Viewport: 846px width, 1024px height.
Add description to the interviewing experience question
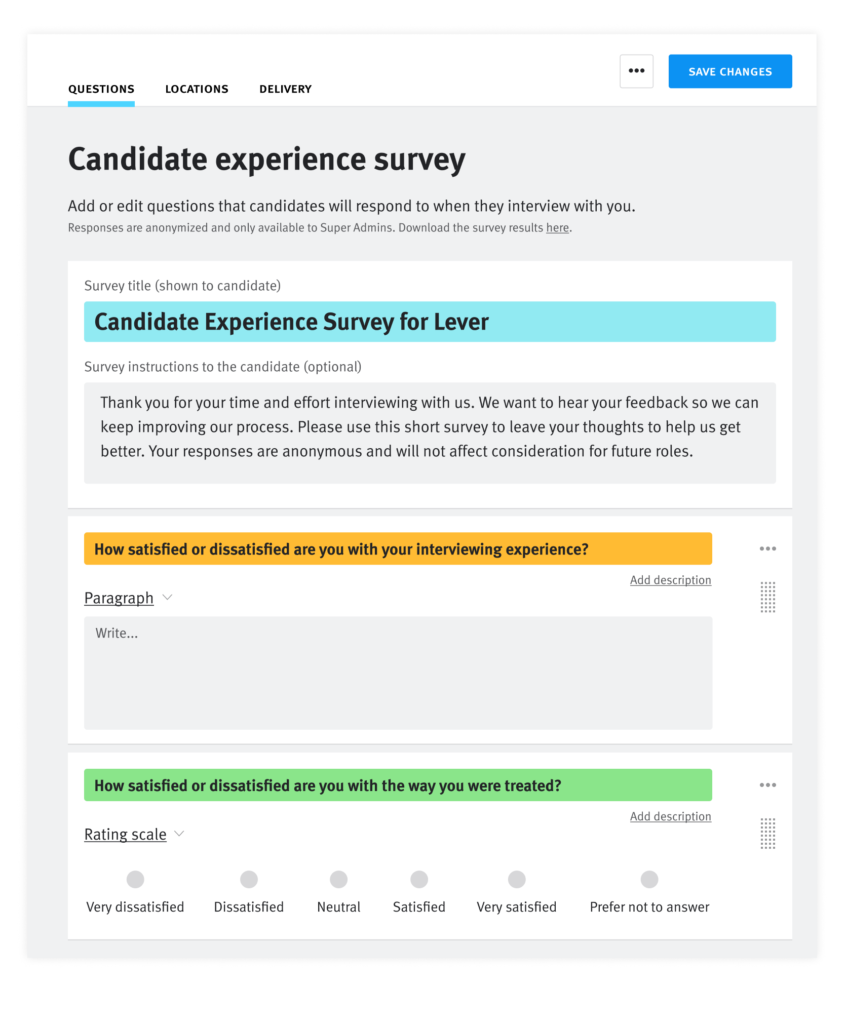click(670, 579)
